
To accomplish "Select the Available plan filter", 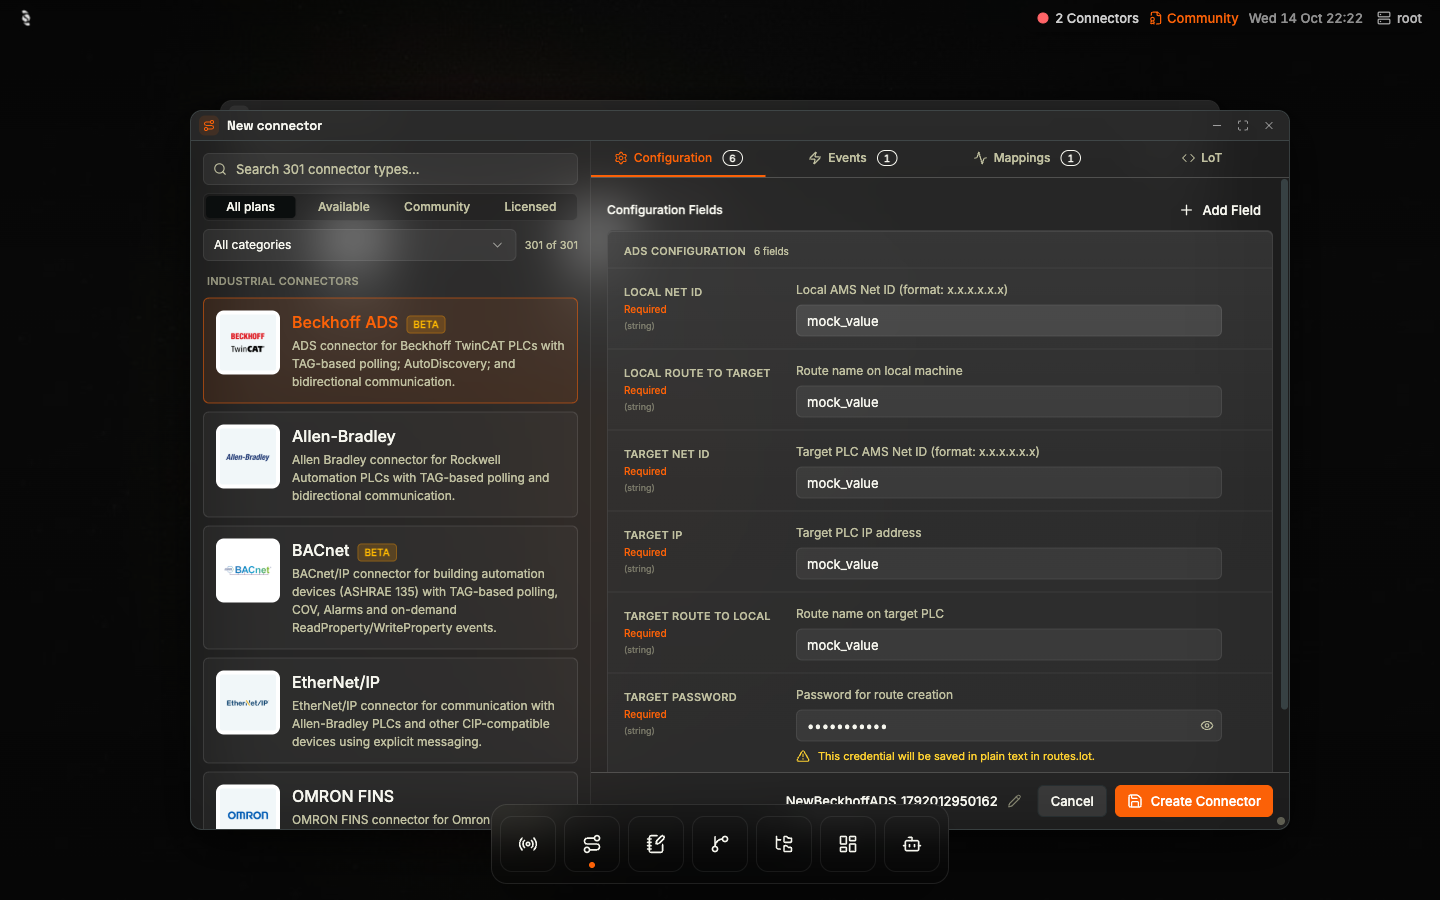I will tap(343, 207).
